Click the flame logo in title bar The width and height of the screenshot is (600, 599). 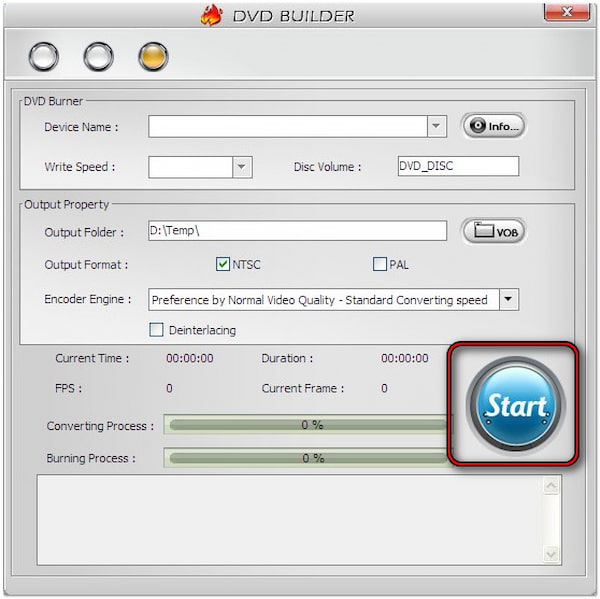pos(211,14)
